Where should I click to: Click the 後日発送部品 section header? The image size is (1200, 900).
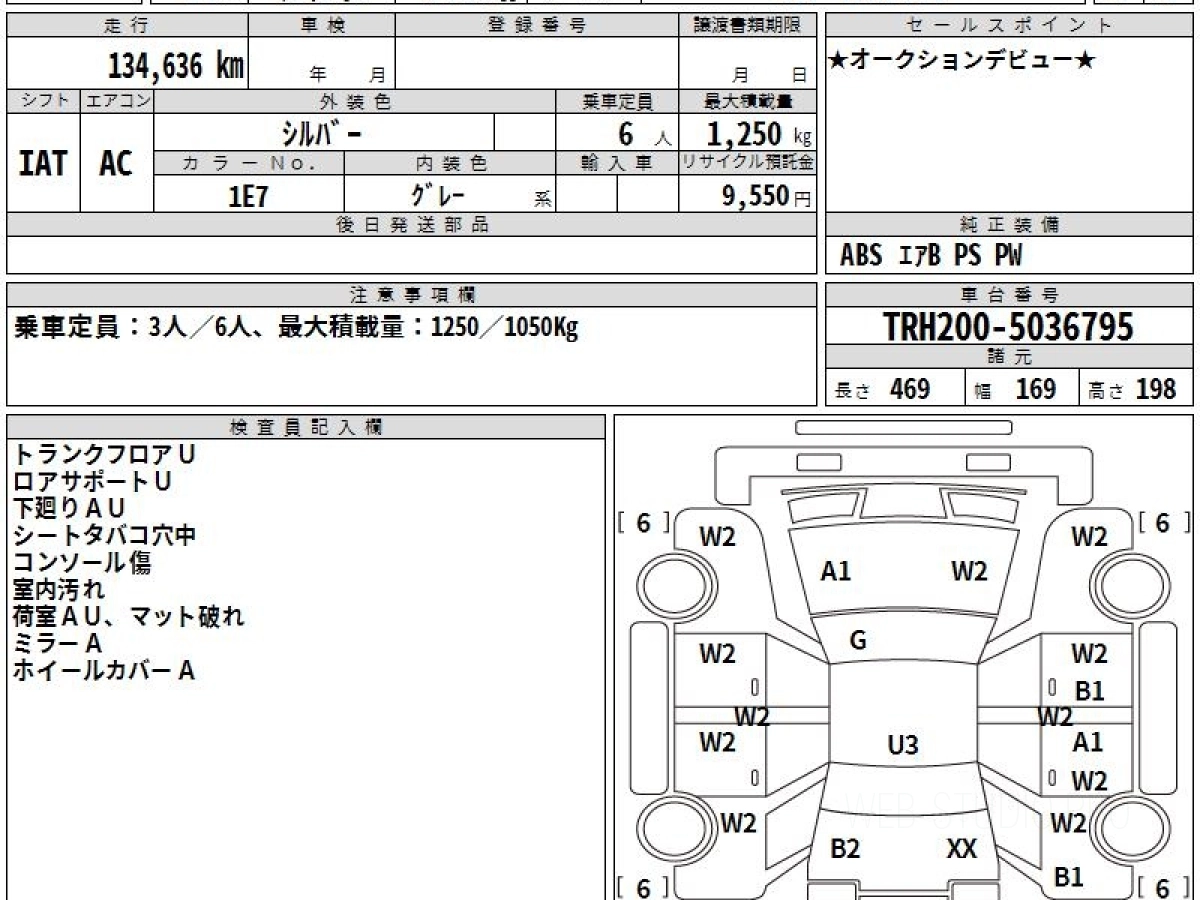pos(412,225)
